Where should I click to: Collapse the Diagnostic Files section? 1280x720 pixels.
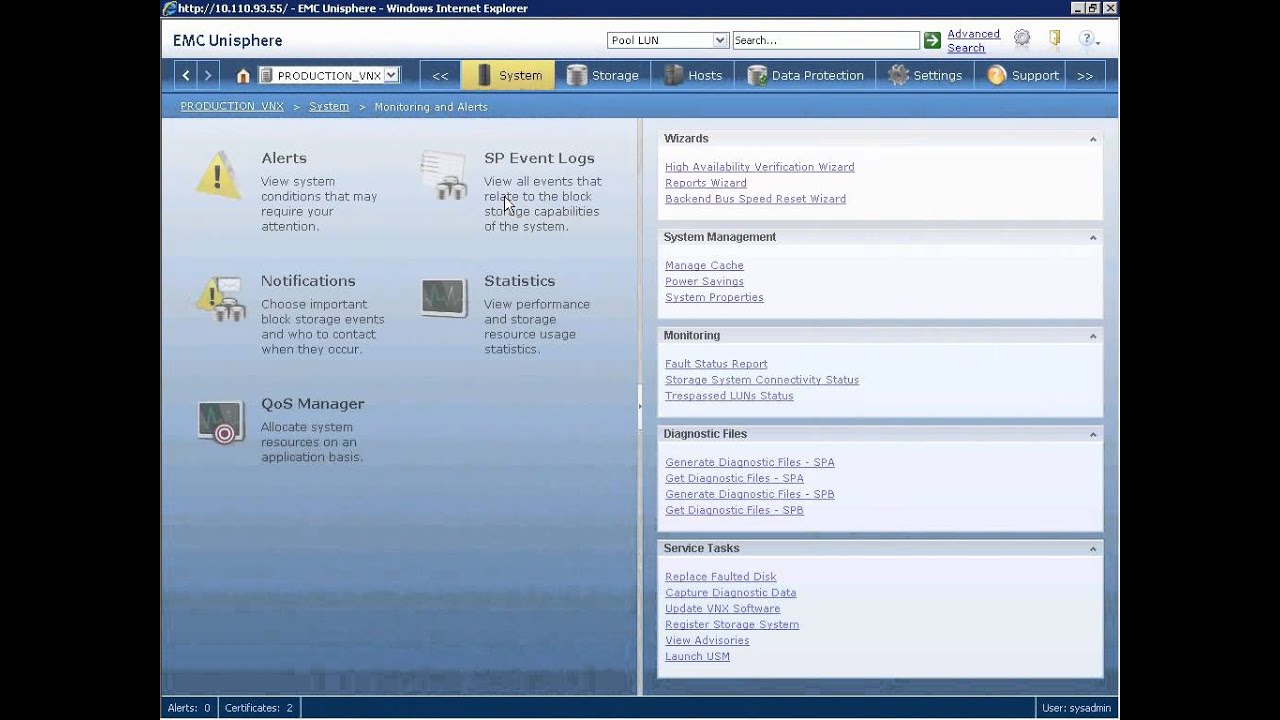pos(1092,435)
